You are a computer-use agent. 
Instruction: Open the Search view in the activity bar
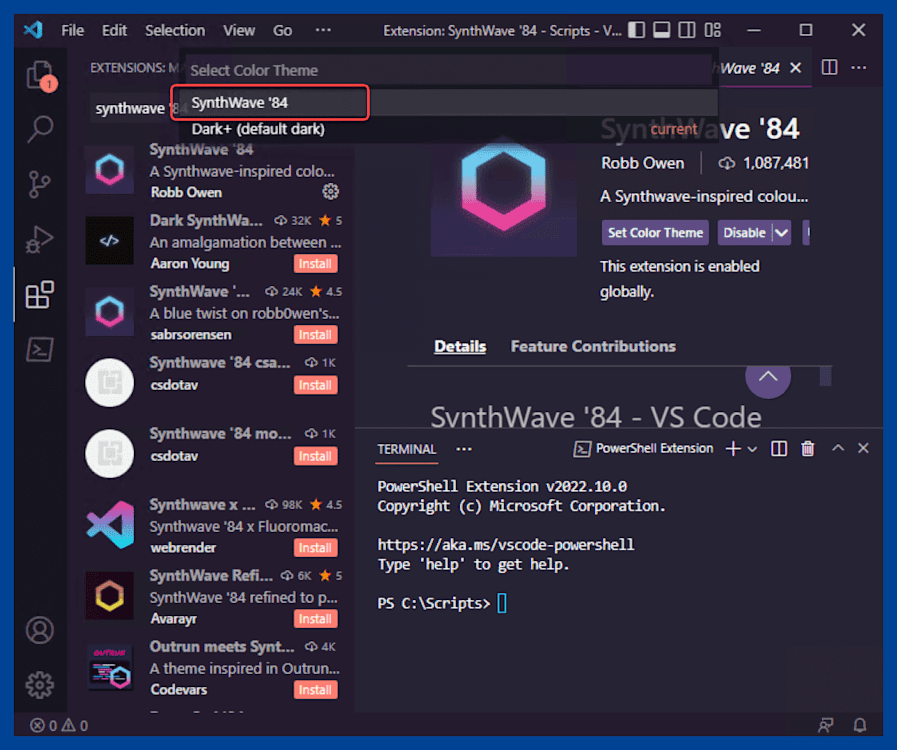pyautogui.click(x=39, y=129)
